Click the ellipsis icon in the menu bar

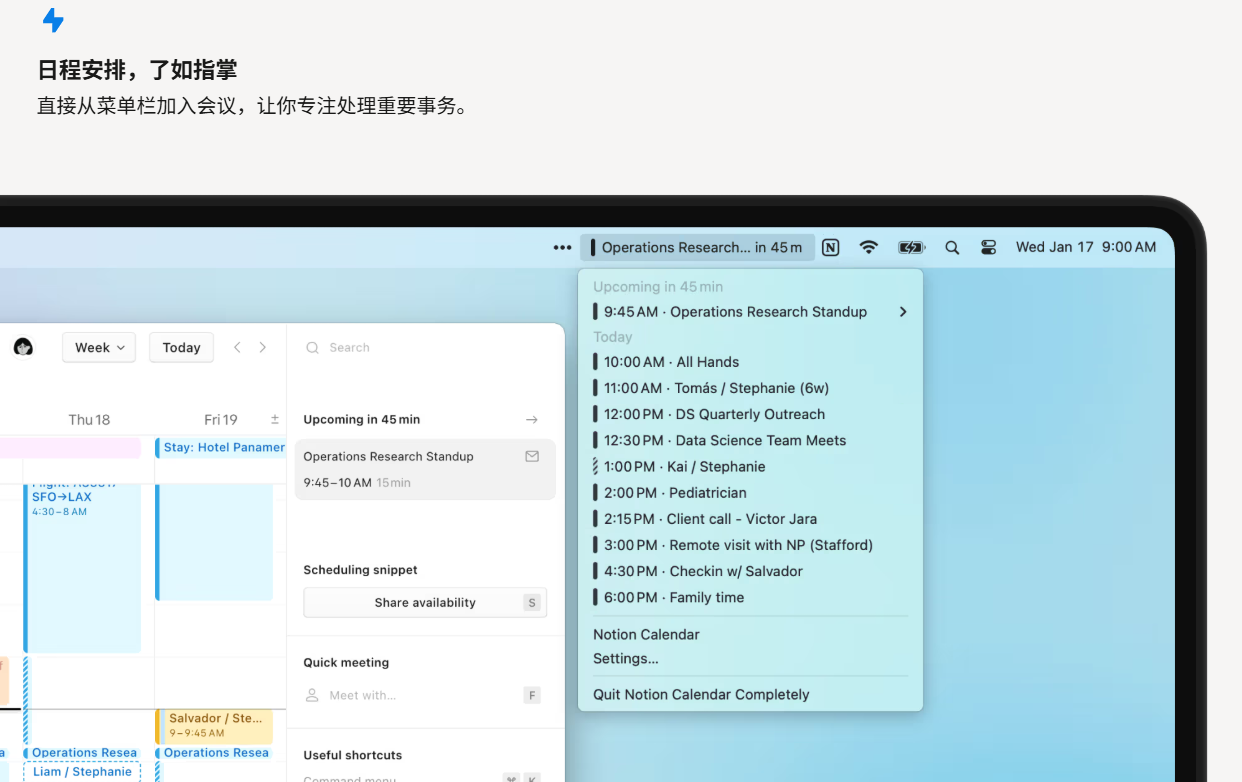point(561,247)
